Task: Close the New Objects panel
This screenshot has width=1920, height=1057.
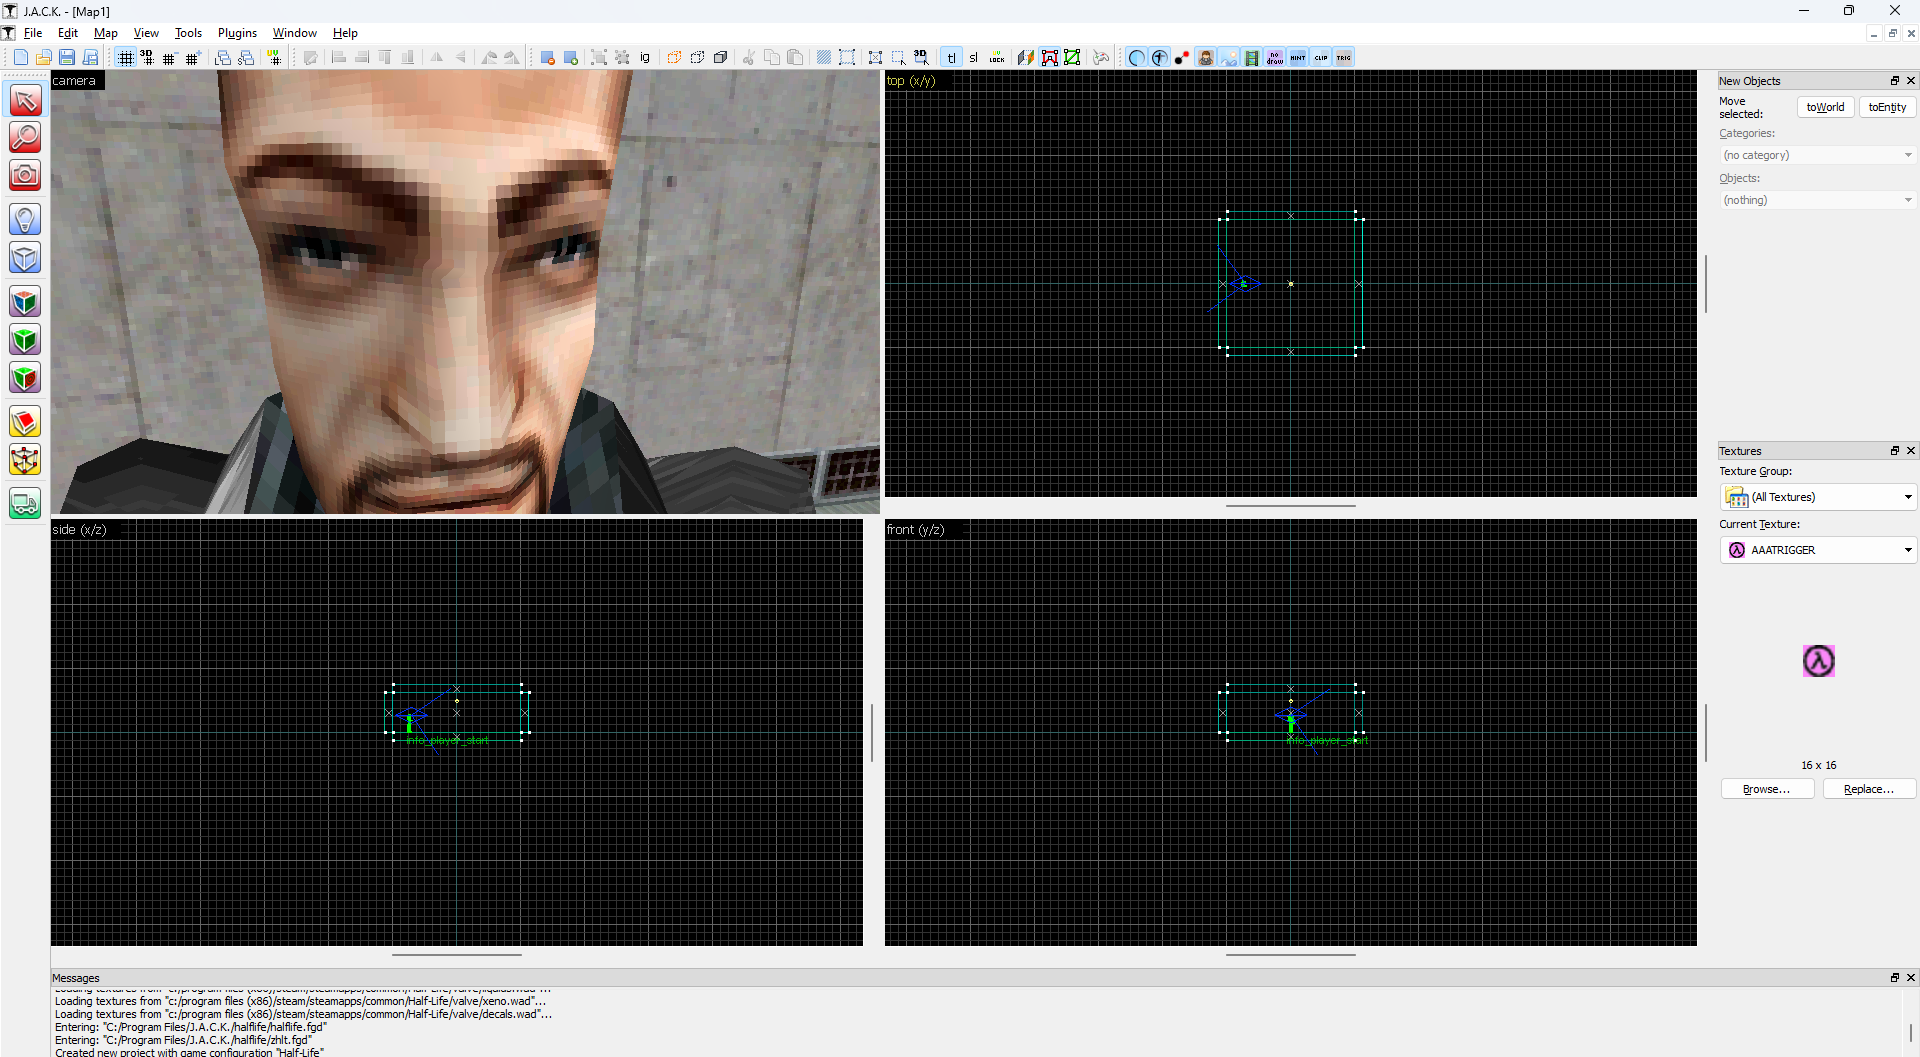Action: [x=1910, y=81]
